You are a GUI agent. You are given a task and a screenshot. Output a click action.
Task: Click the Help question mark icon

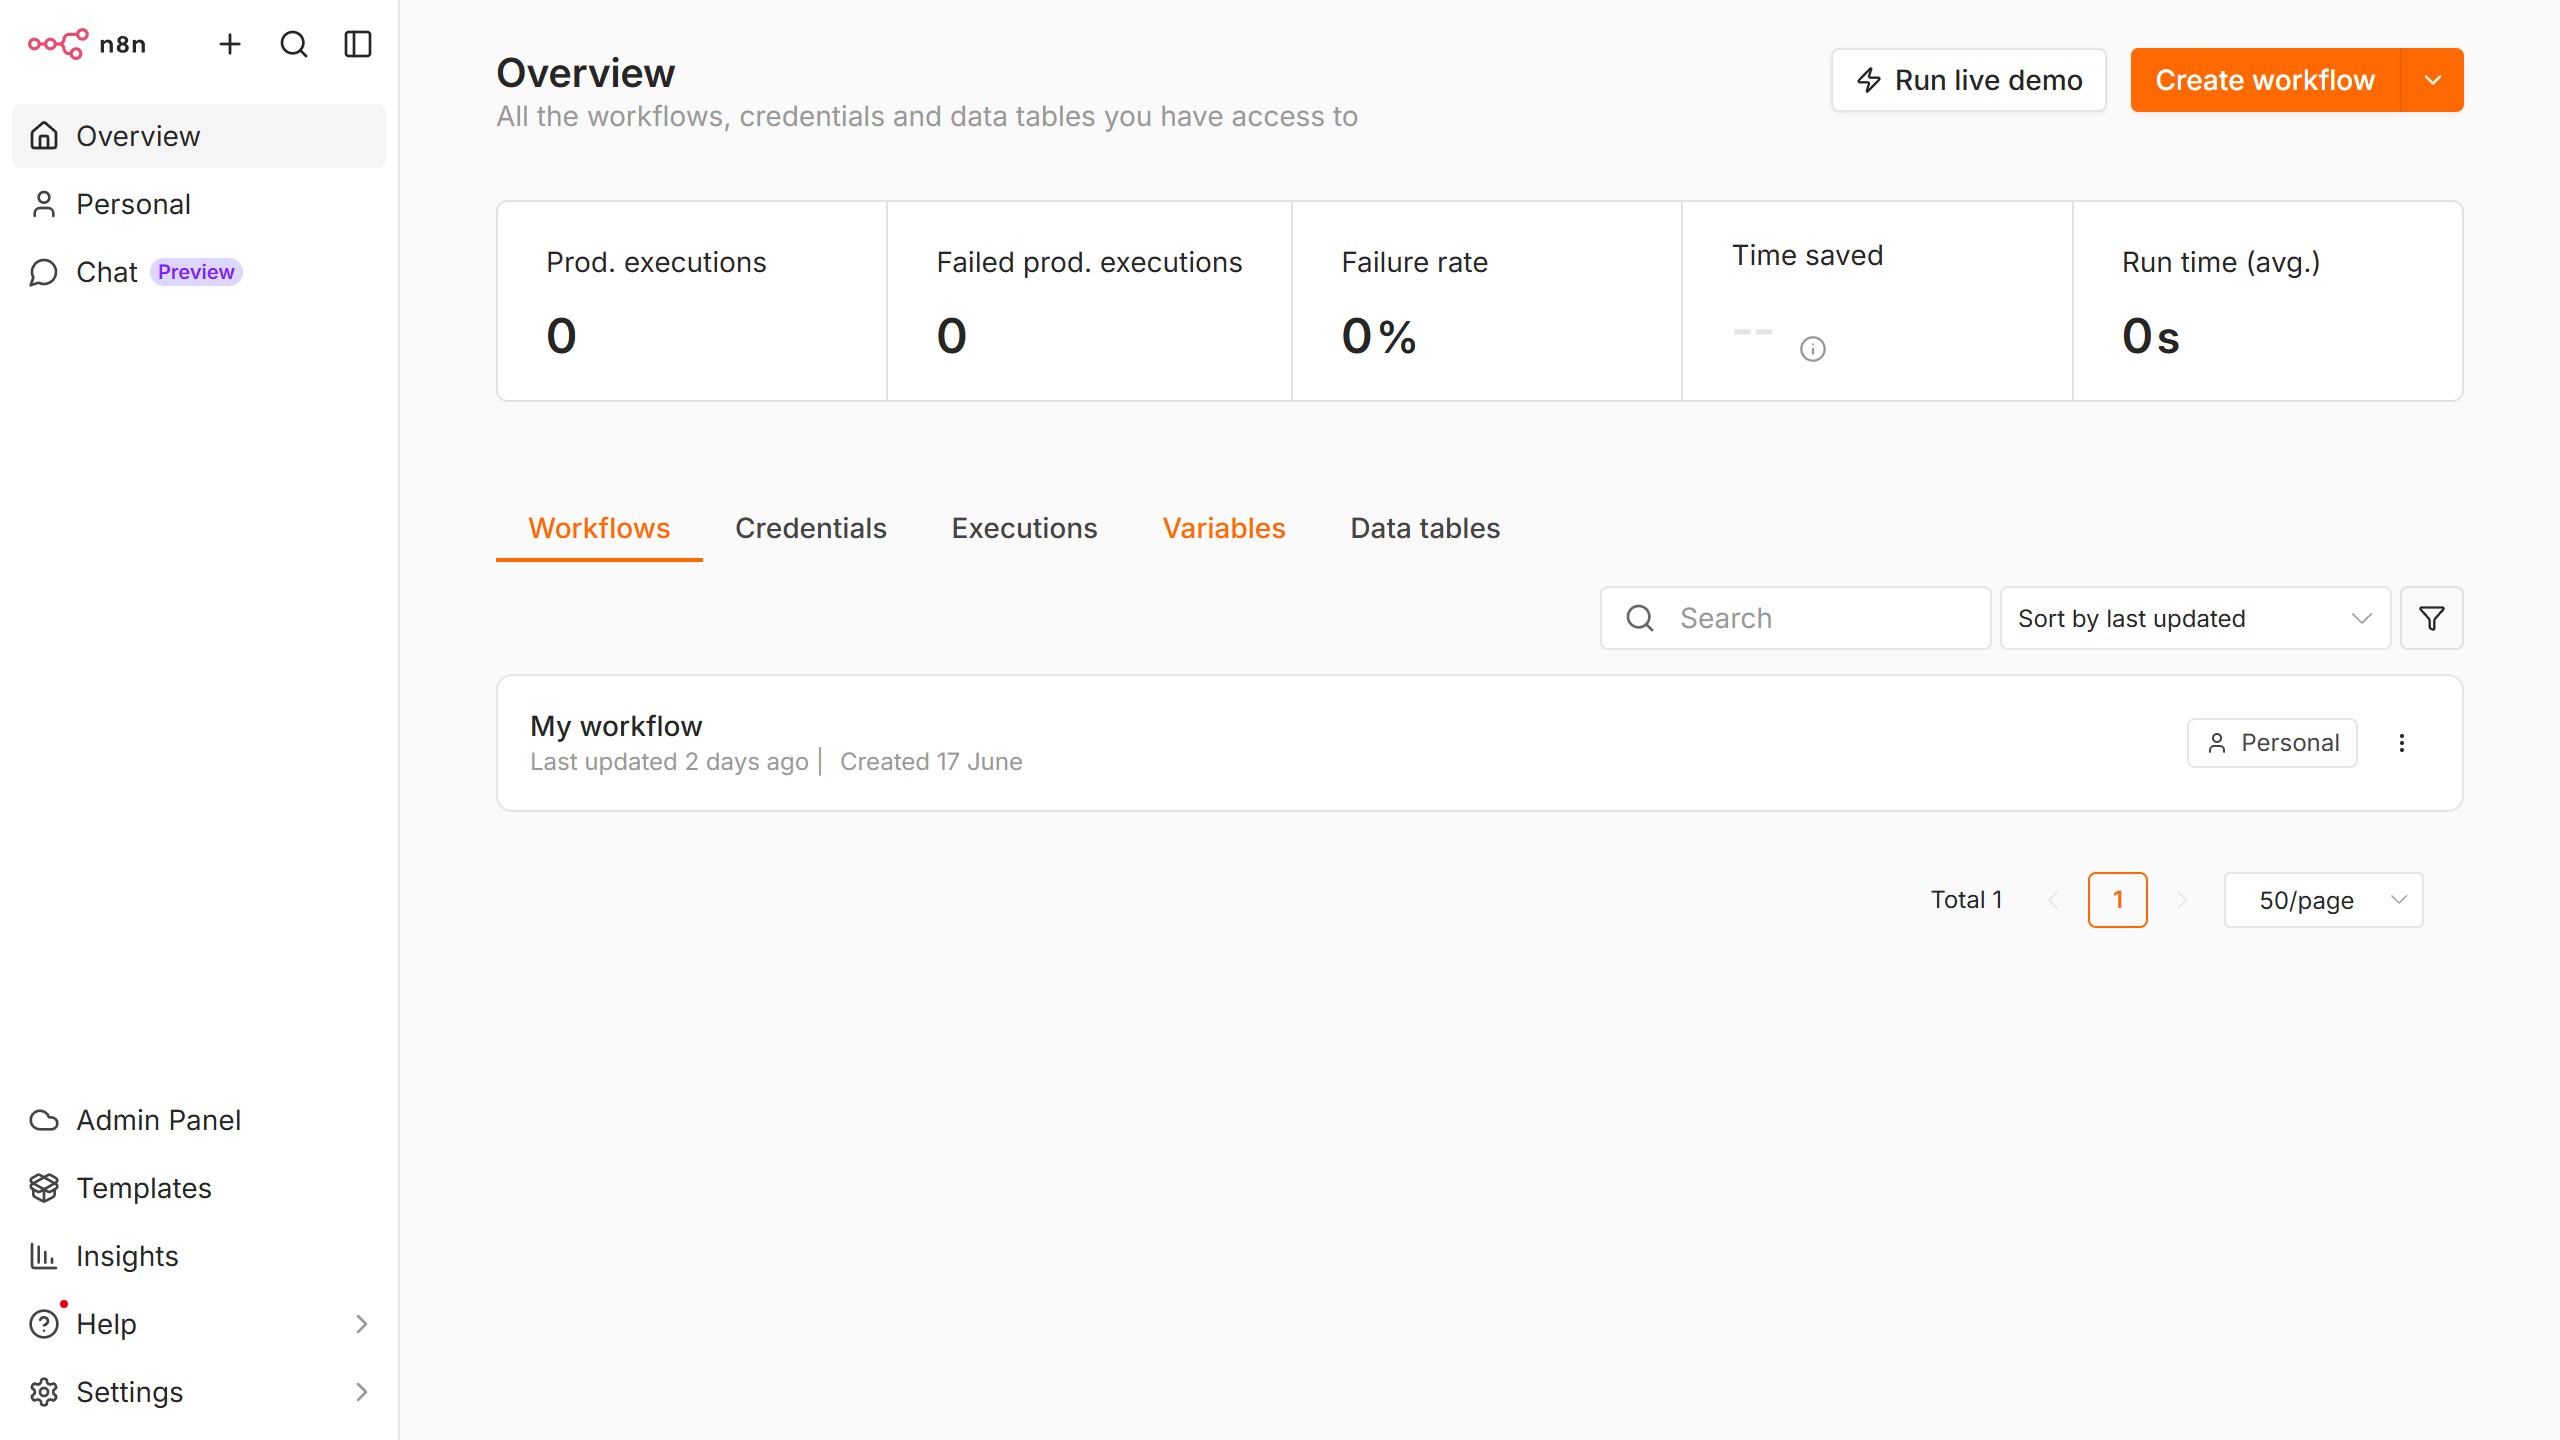coord(44,1324)
